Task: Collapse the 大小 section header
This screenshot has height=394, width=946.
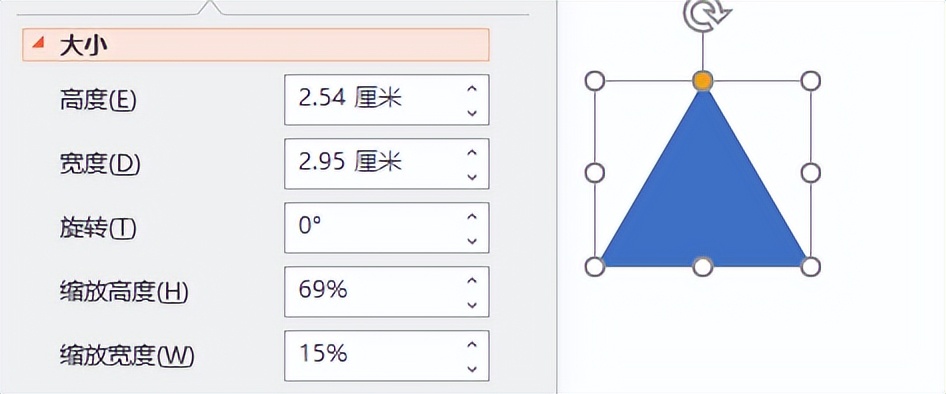Action: coord(255,45)
